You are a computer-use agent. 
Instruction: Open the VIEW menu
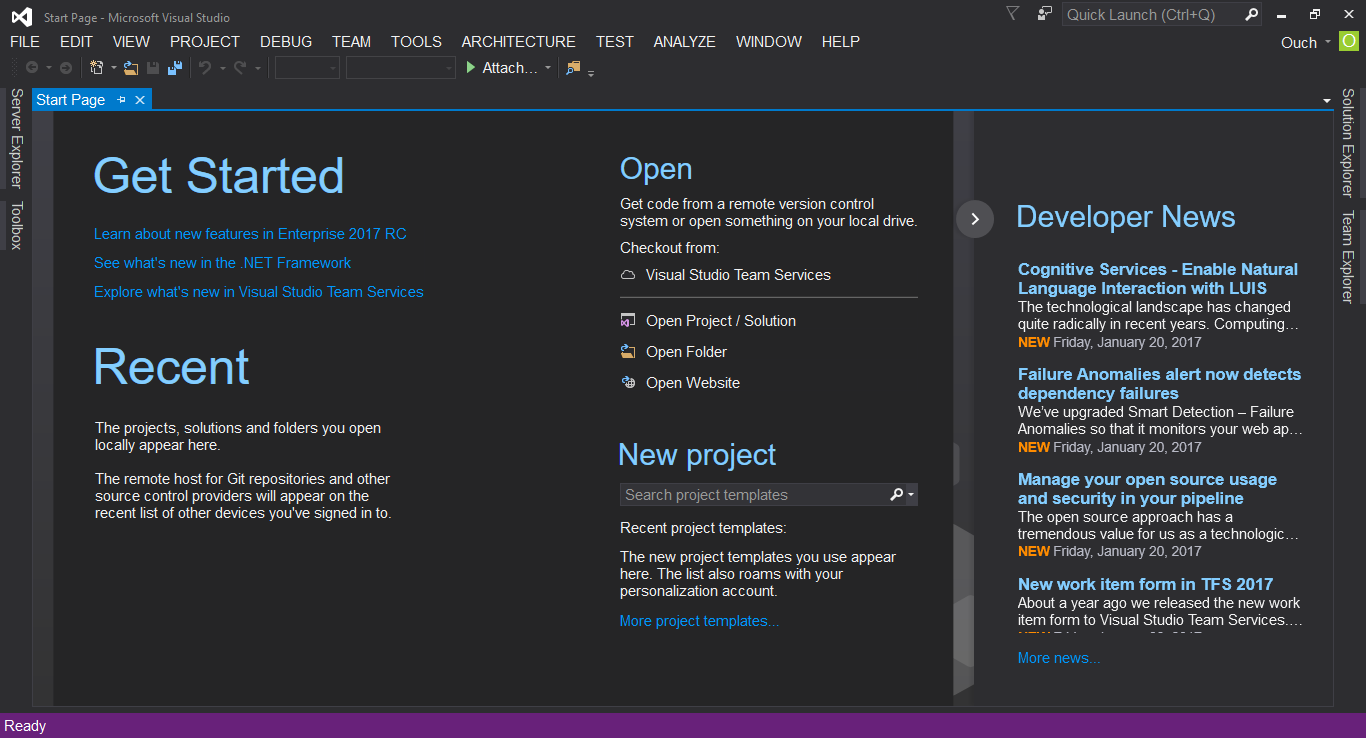131,42
